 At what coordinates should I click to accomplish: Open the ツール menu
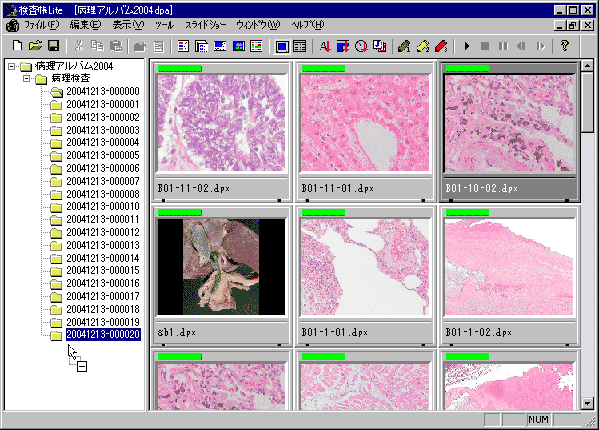coord(164,25)
